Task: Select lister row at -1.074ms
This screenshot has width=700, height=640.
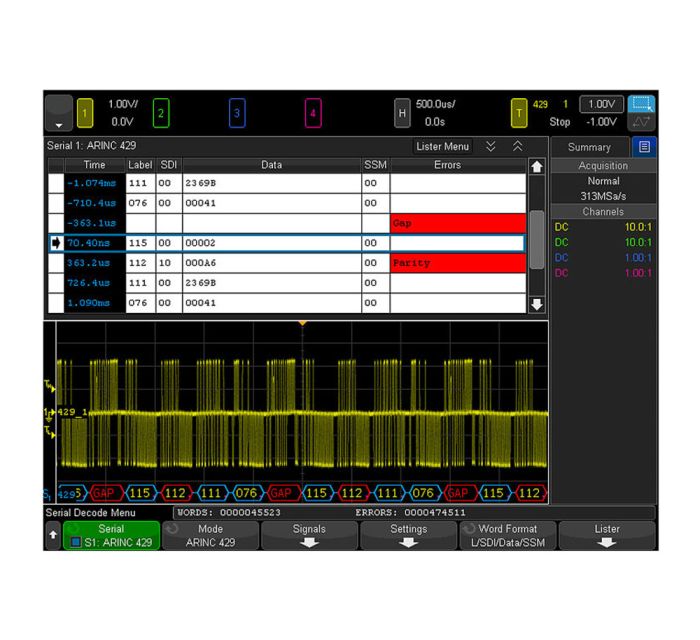Action: point(287,183)
